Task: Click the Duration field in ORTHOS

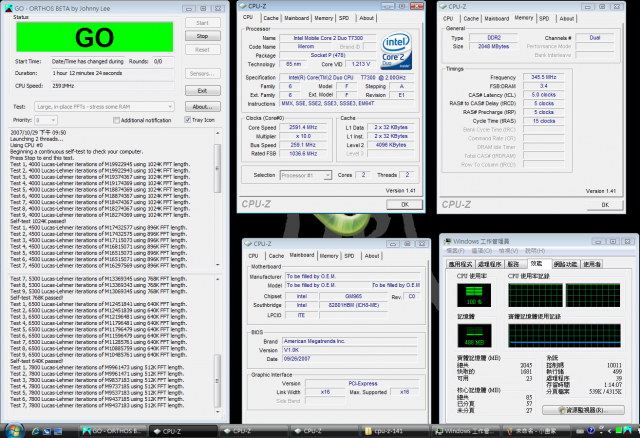Action: (112, 73)
